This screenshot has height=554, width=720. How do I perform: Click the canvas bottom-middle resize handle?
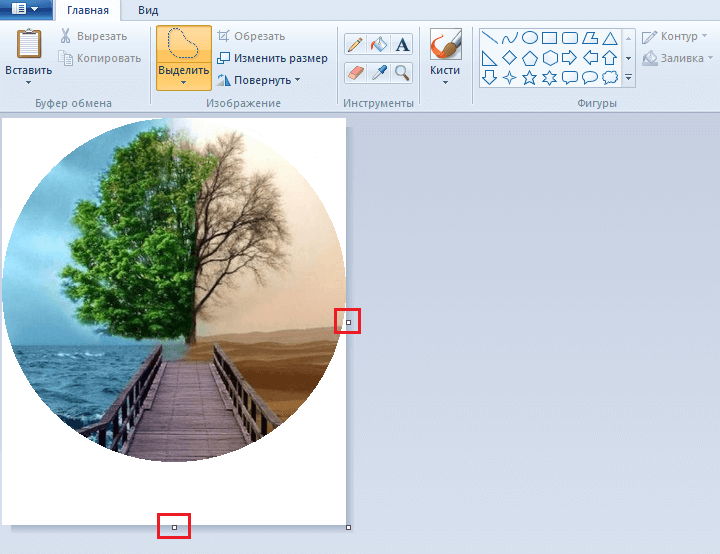[x=174, y=526]
